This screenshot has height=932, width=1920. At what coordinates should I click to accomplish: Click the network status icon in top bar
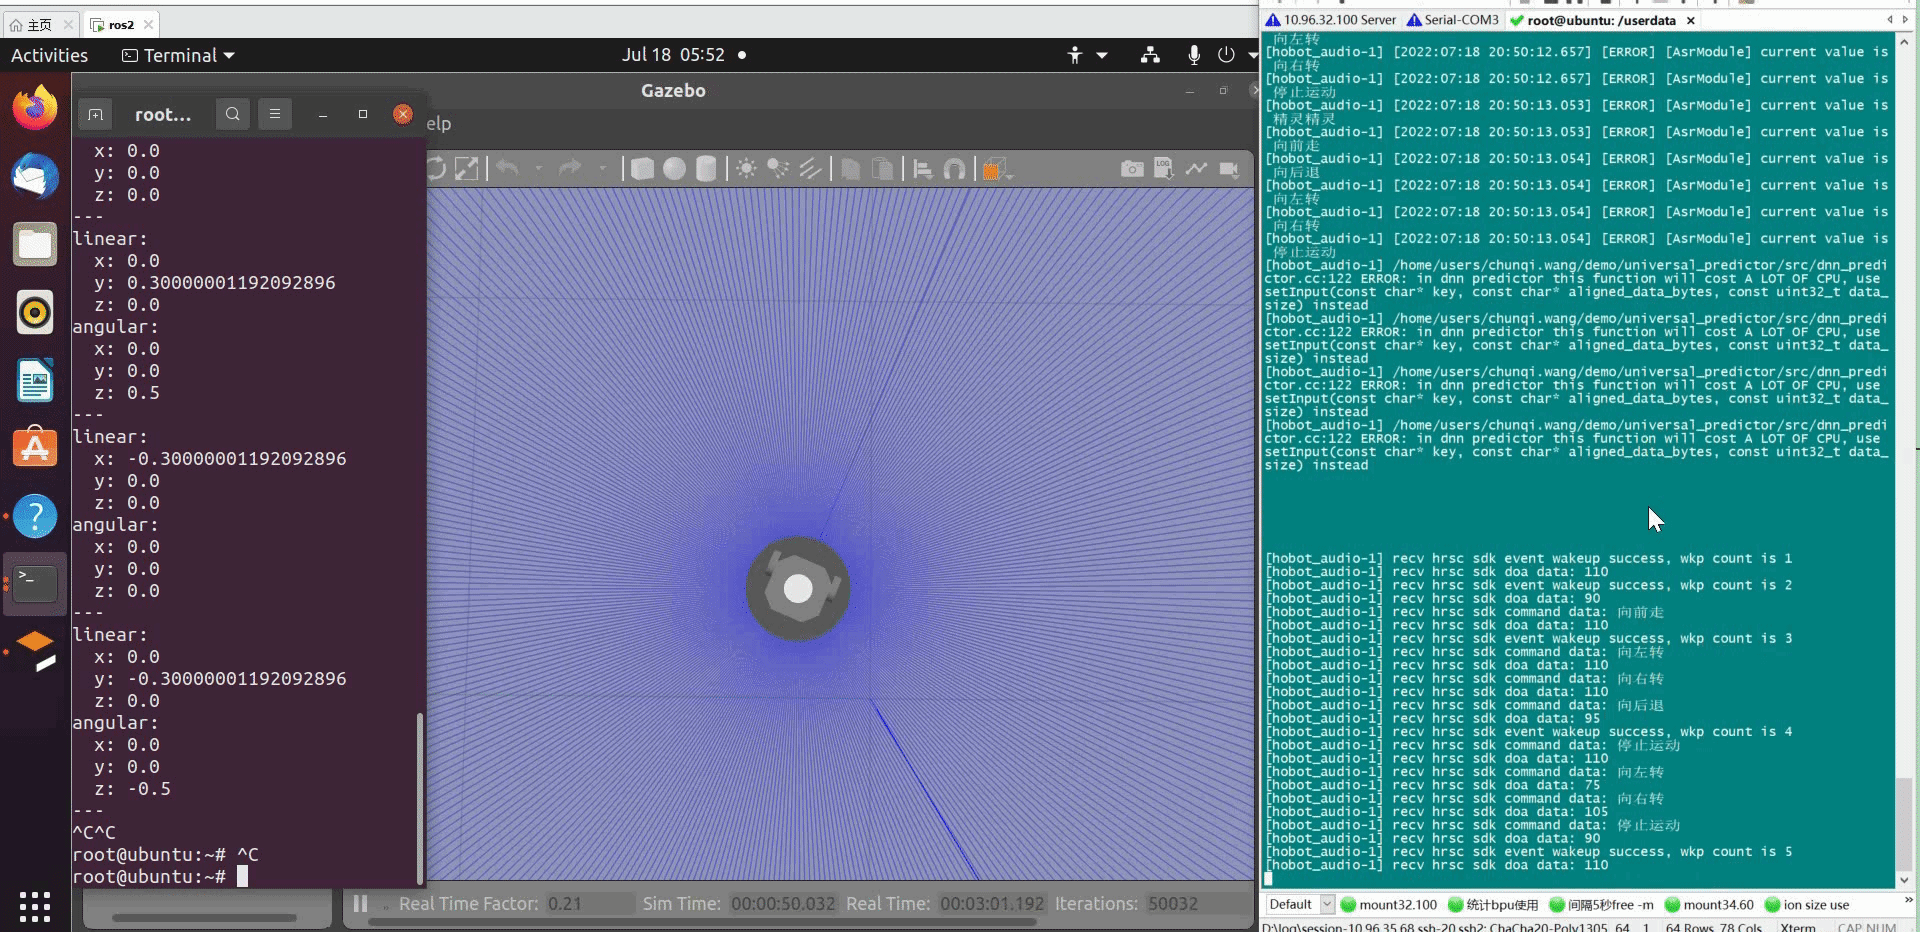click(x=1150, y=55)
